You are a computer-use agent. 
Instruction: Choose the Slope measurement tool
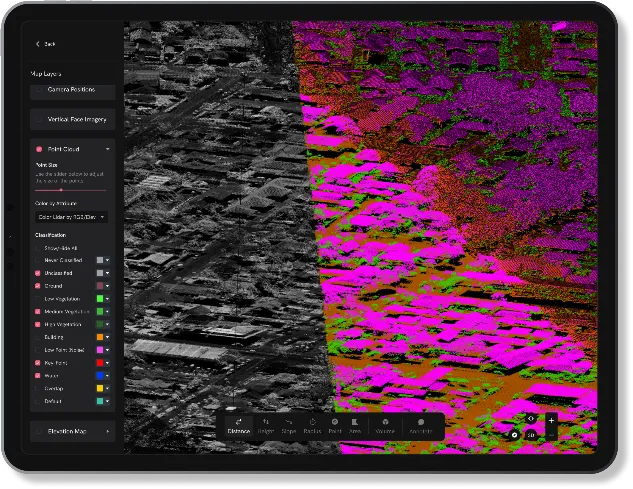tap(288, 425)
